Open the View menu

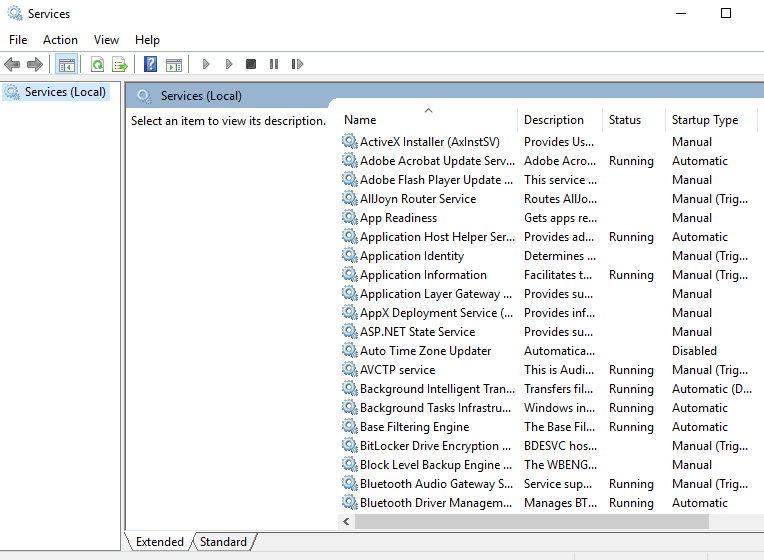coord(106,40)
